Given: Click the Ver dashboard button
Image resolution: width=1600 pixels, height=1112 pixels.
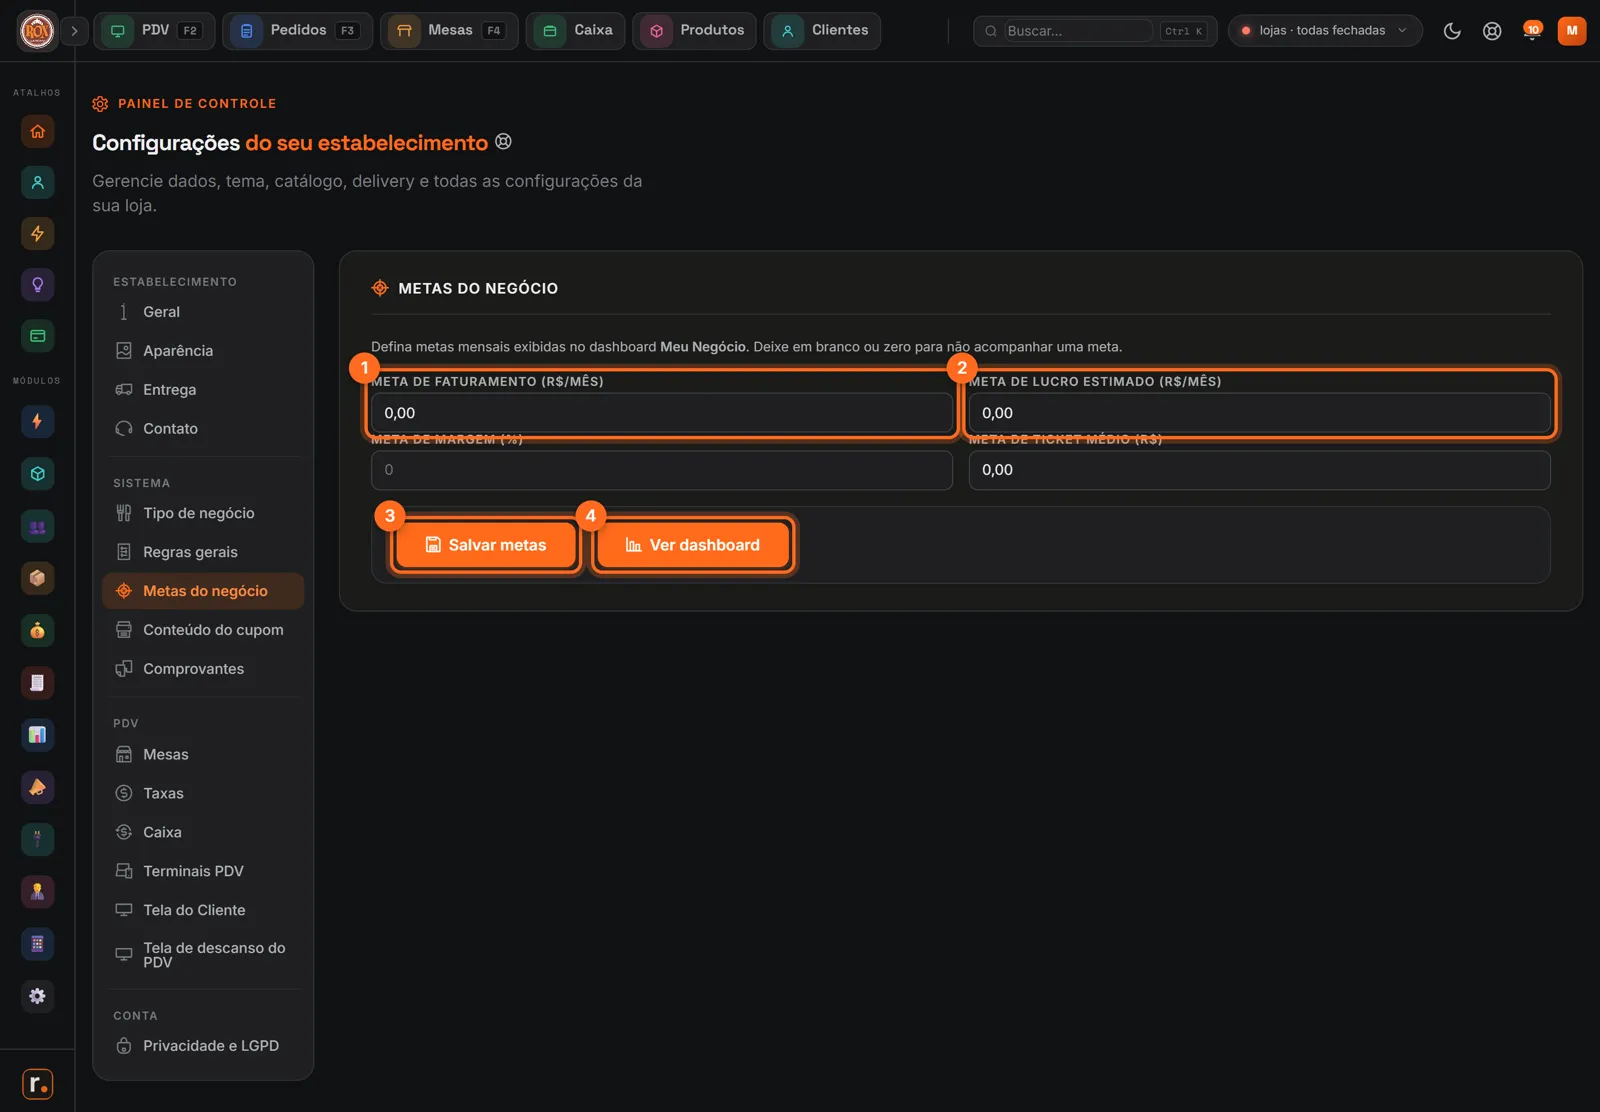Looking at the screenshot, I should pos(693,545).
